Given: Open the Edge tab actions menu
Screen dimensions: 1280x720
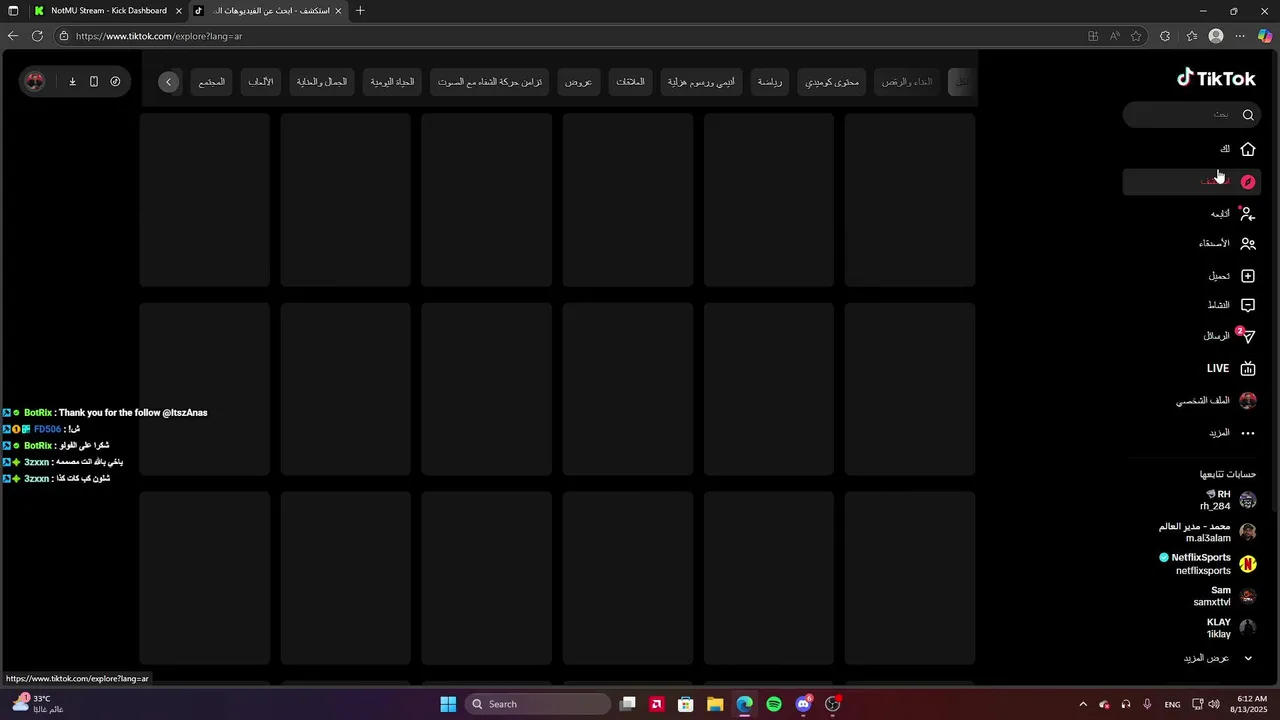Looking at the screenshot, I should click(x=13, y=11).
